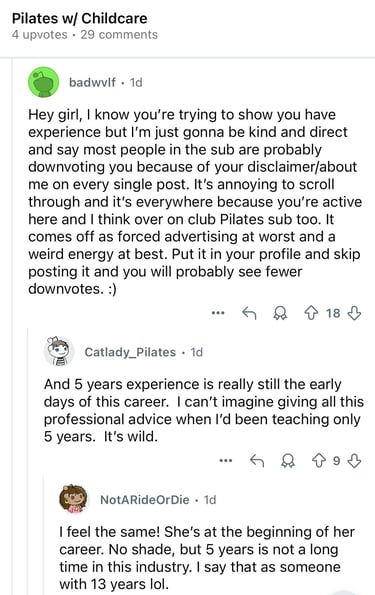
Task: Open the Pilates w/ Childcare post title
Action: pos(80,18)
